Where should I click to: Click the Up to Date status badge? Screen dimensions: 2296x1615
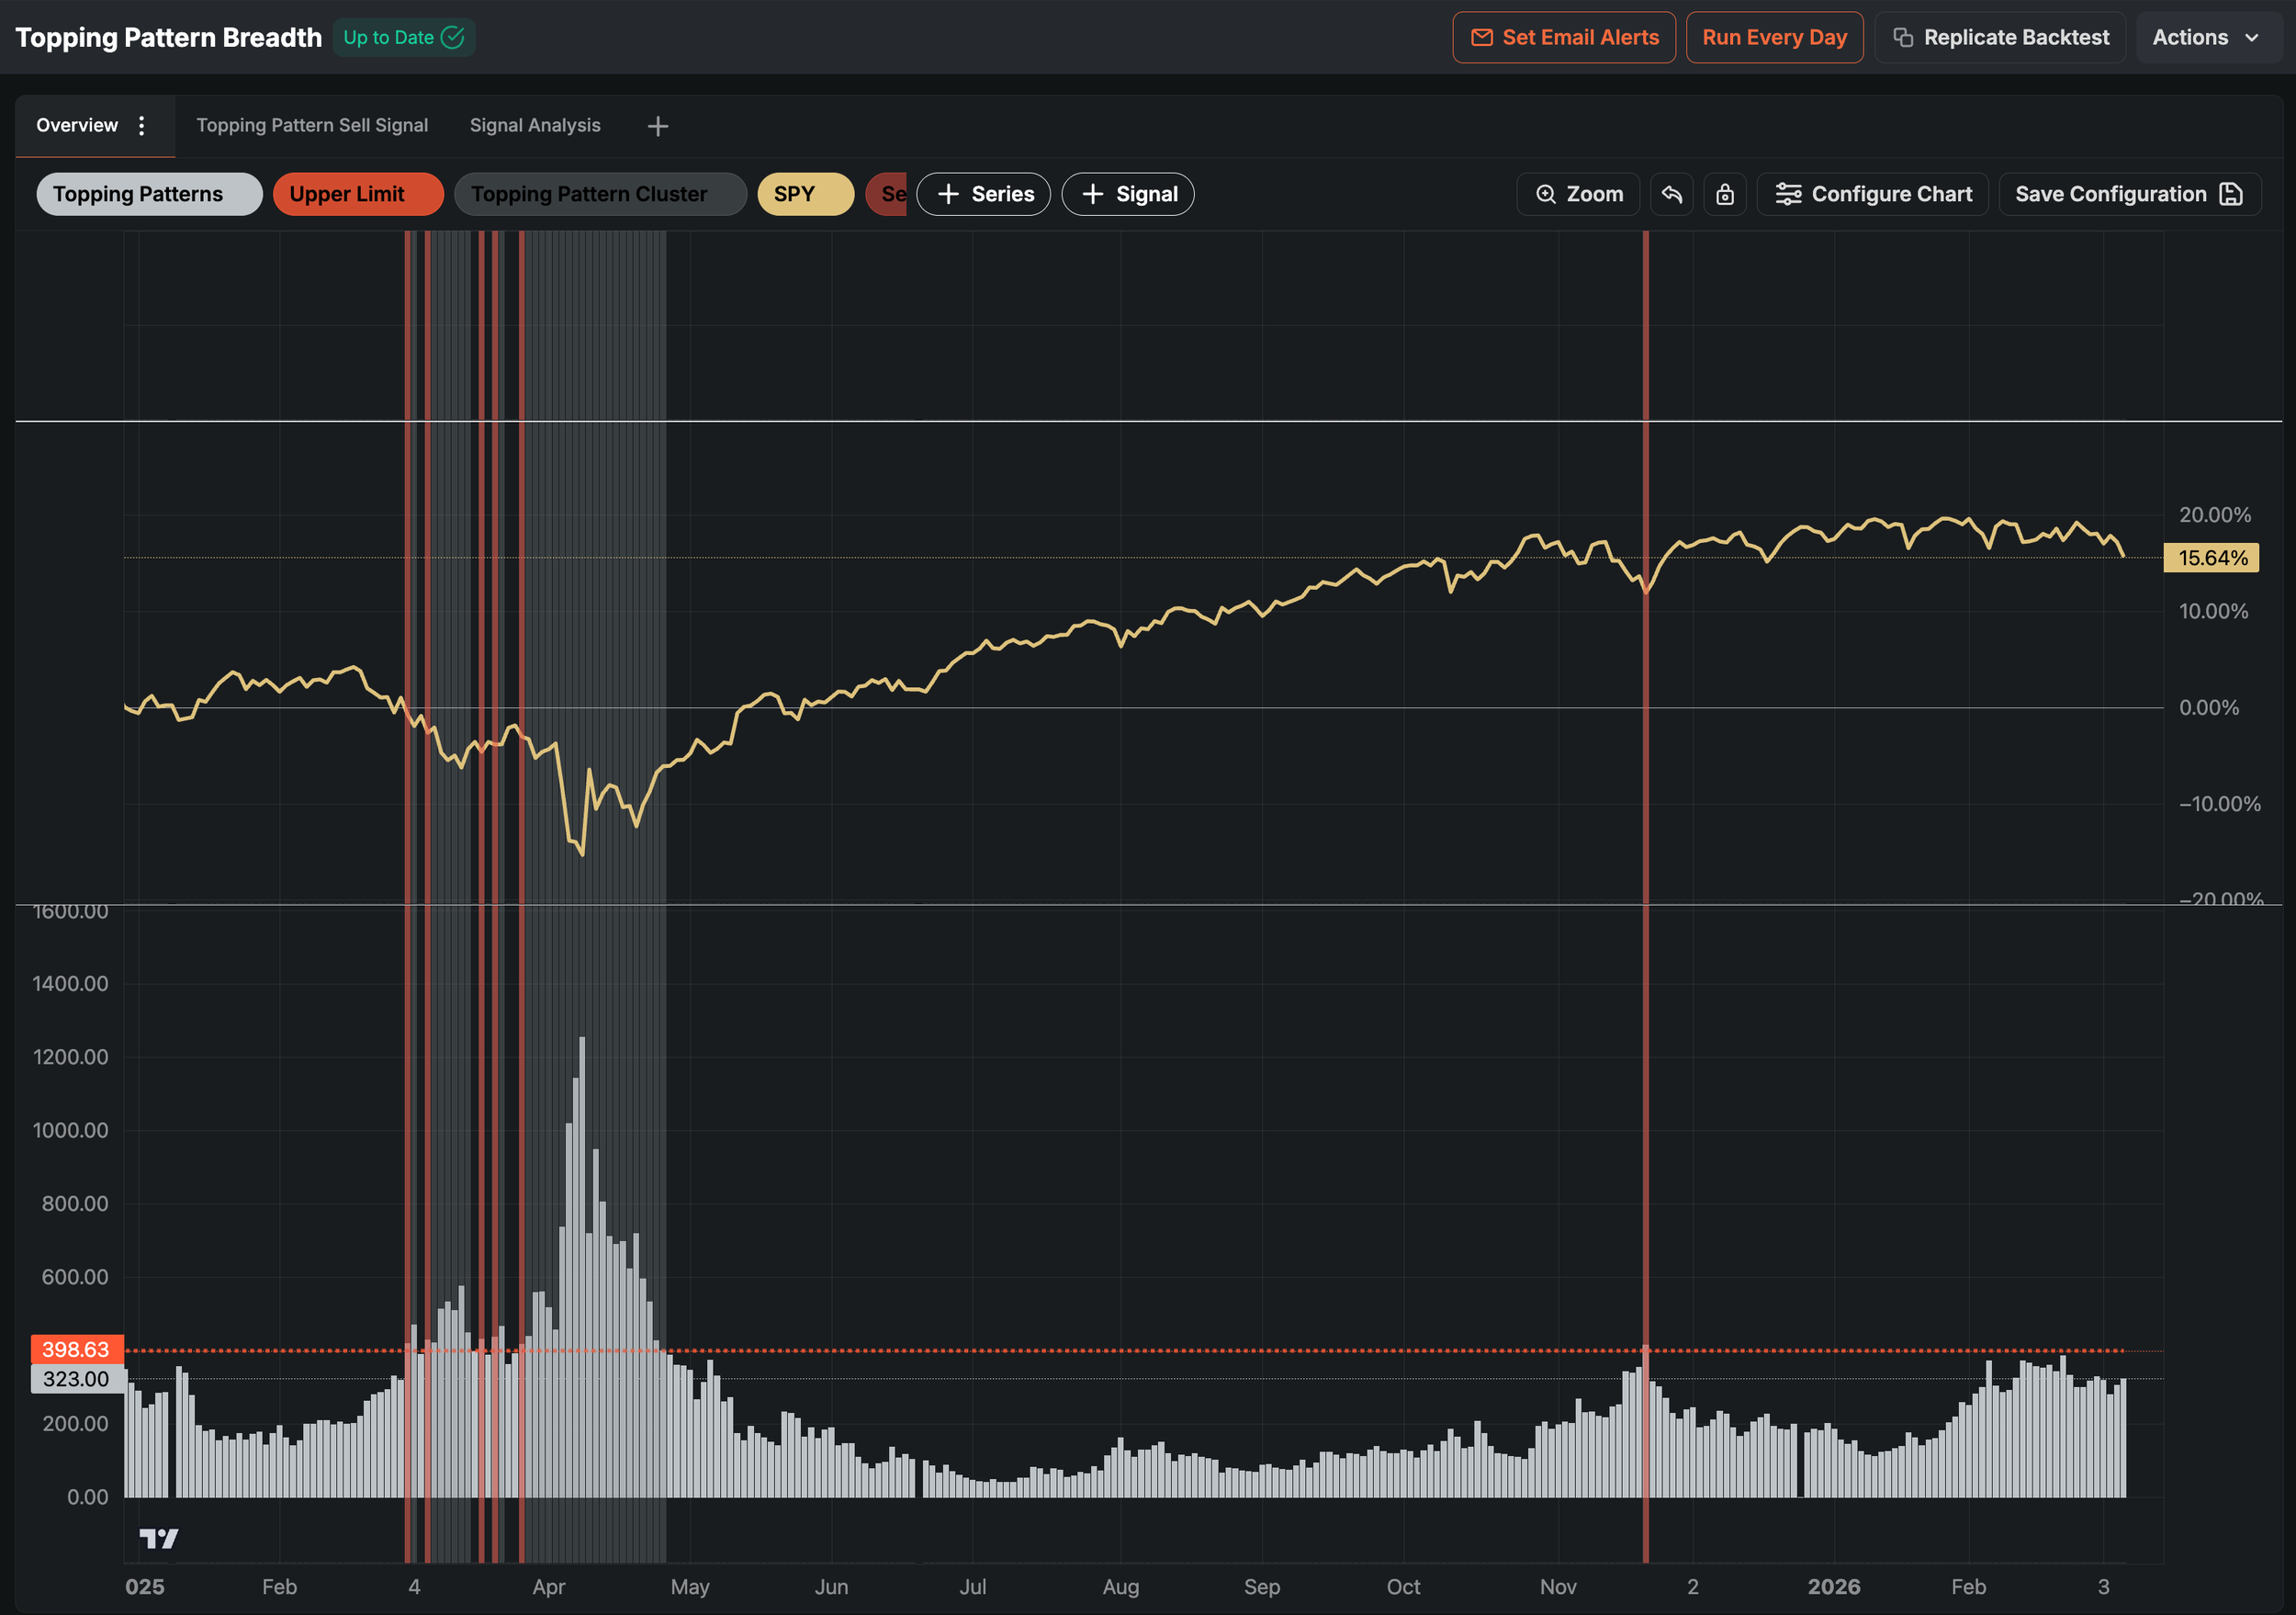403,37
